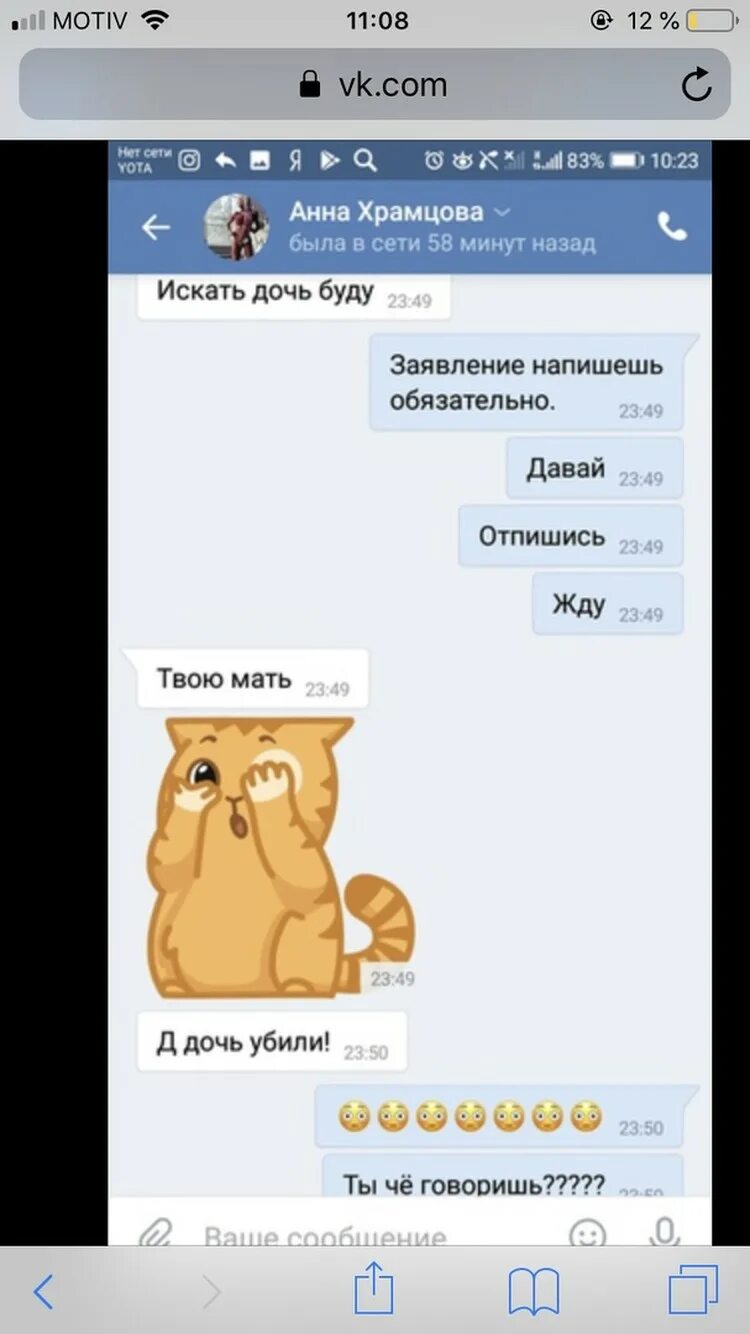Show open Safari tabs

(x=693, y=1289)
